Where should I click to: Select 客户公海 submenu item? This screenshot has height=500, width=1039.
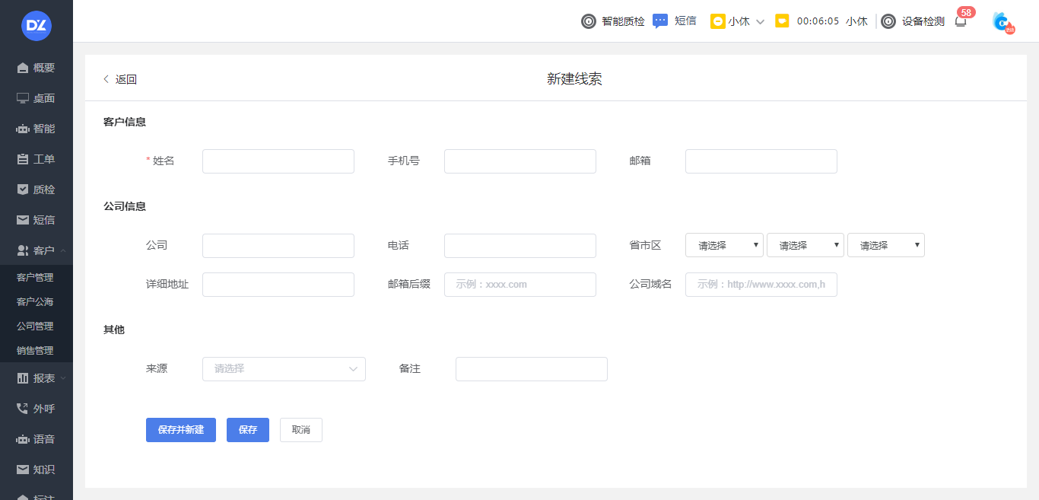35,302
